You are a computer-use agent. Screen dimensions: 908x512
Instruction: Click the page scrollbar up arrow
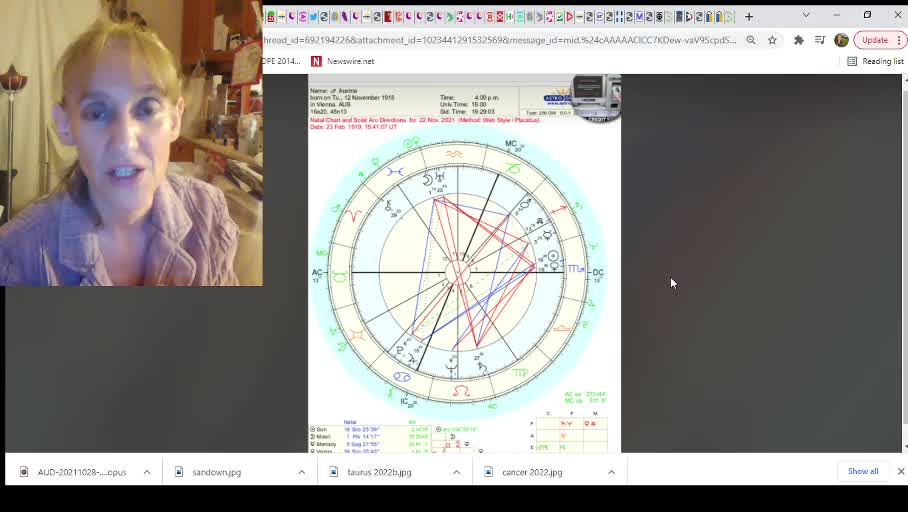click(x=905, y=79)
